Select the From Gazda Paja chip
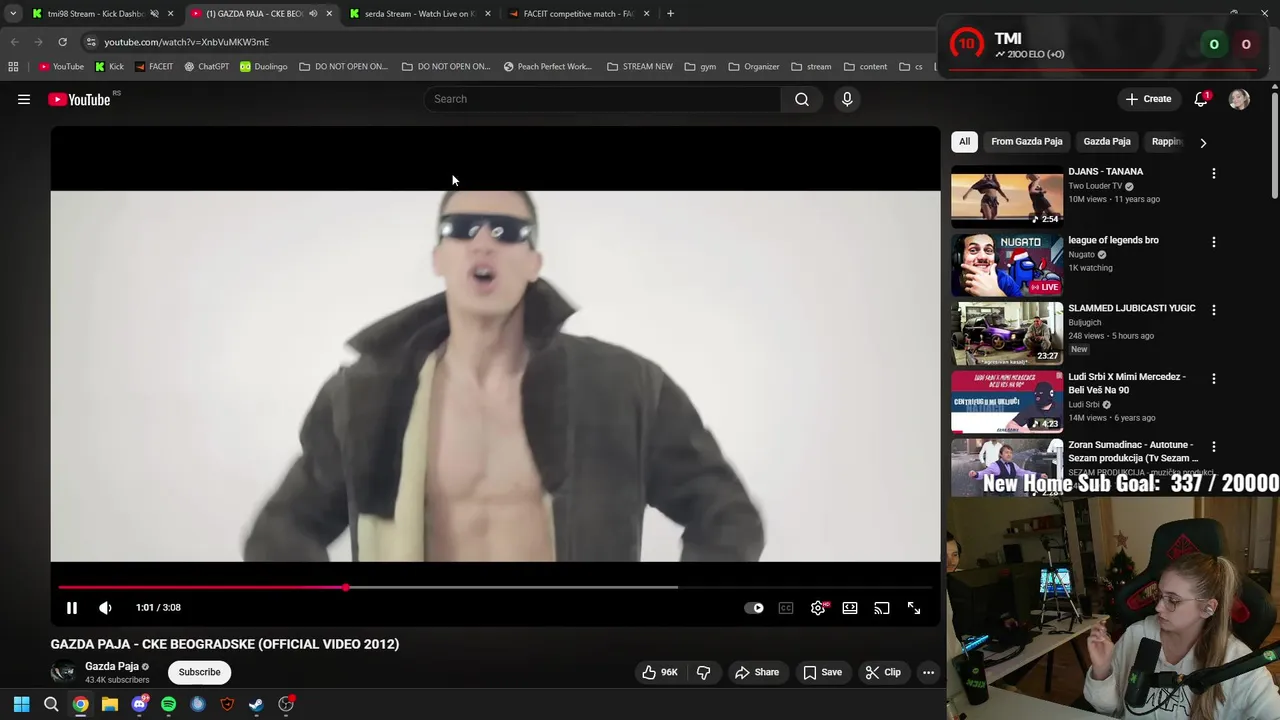1280x720 pixels. pos(1027,142)
